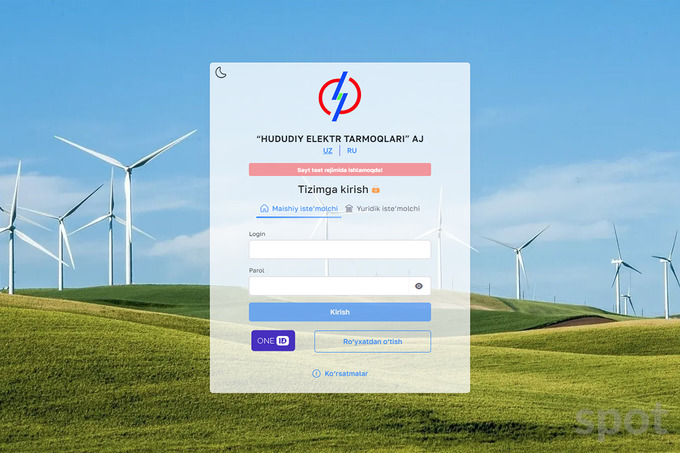The width and height of the screenshot is (680, 453).
Task: Show password with the eye icon
Action: pyautogui.click(x=419, y=286)
